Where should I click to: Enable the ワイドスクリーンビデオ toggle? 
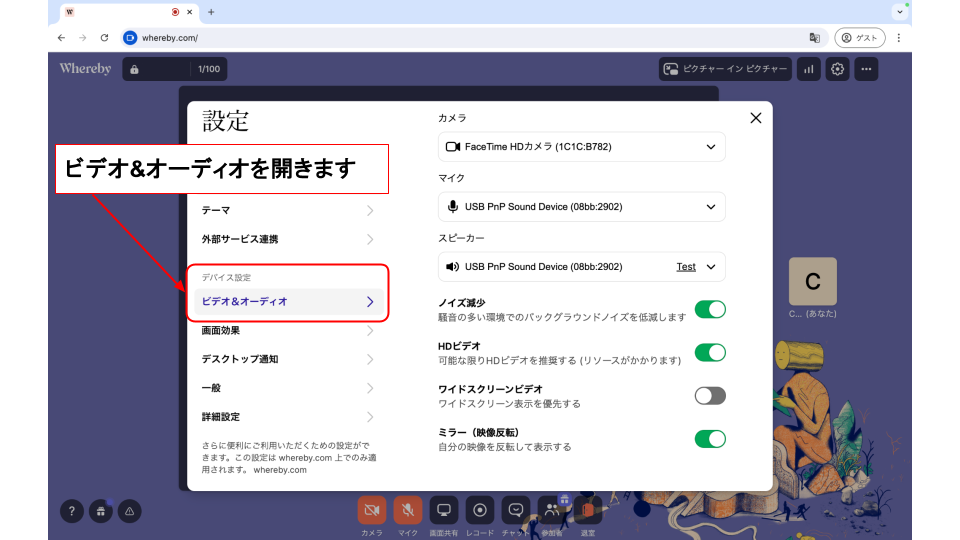click(x=710, y=395)
